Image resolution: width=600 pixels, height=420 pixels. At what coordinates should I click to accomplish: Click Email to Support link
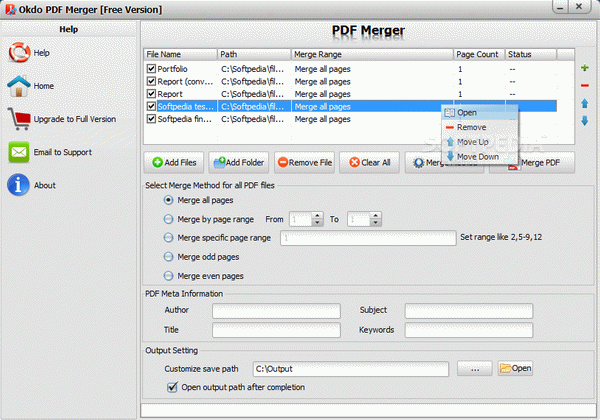tap(63, 152)
